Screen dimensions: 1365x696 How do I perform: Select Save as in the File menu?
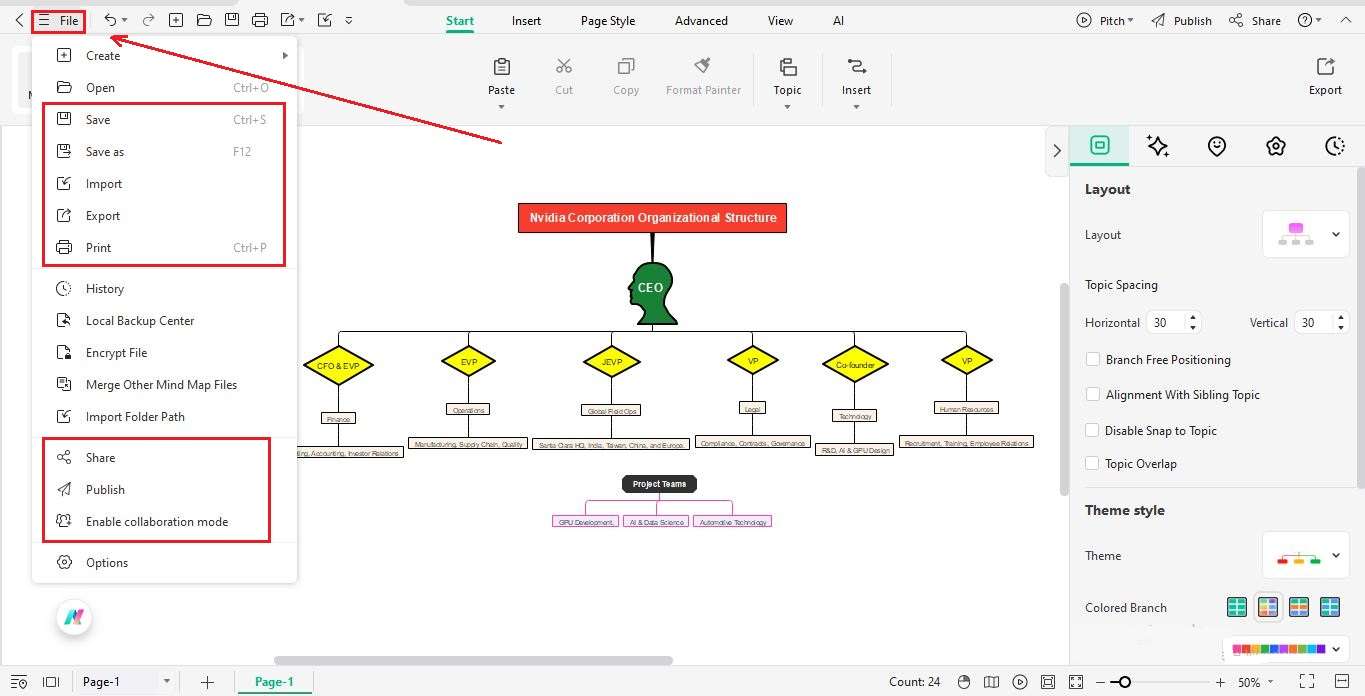(x=164, y=152)
